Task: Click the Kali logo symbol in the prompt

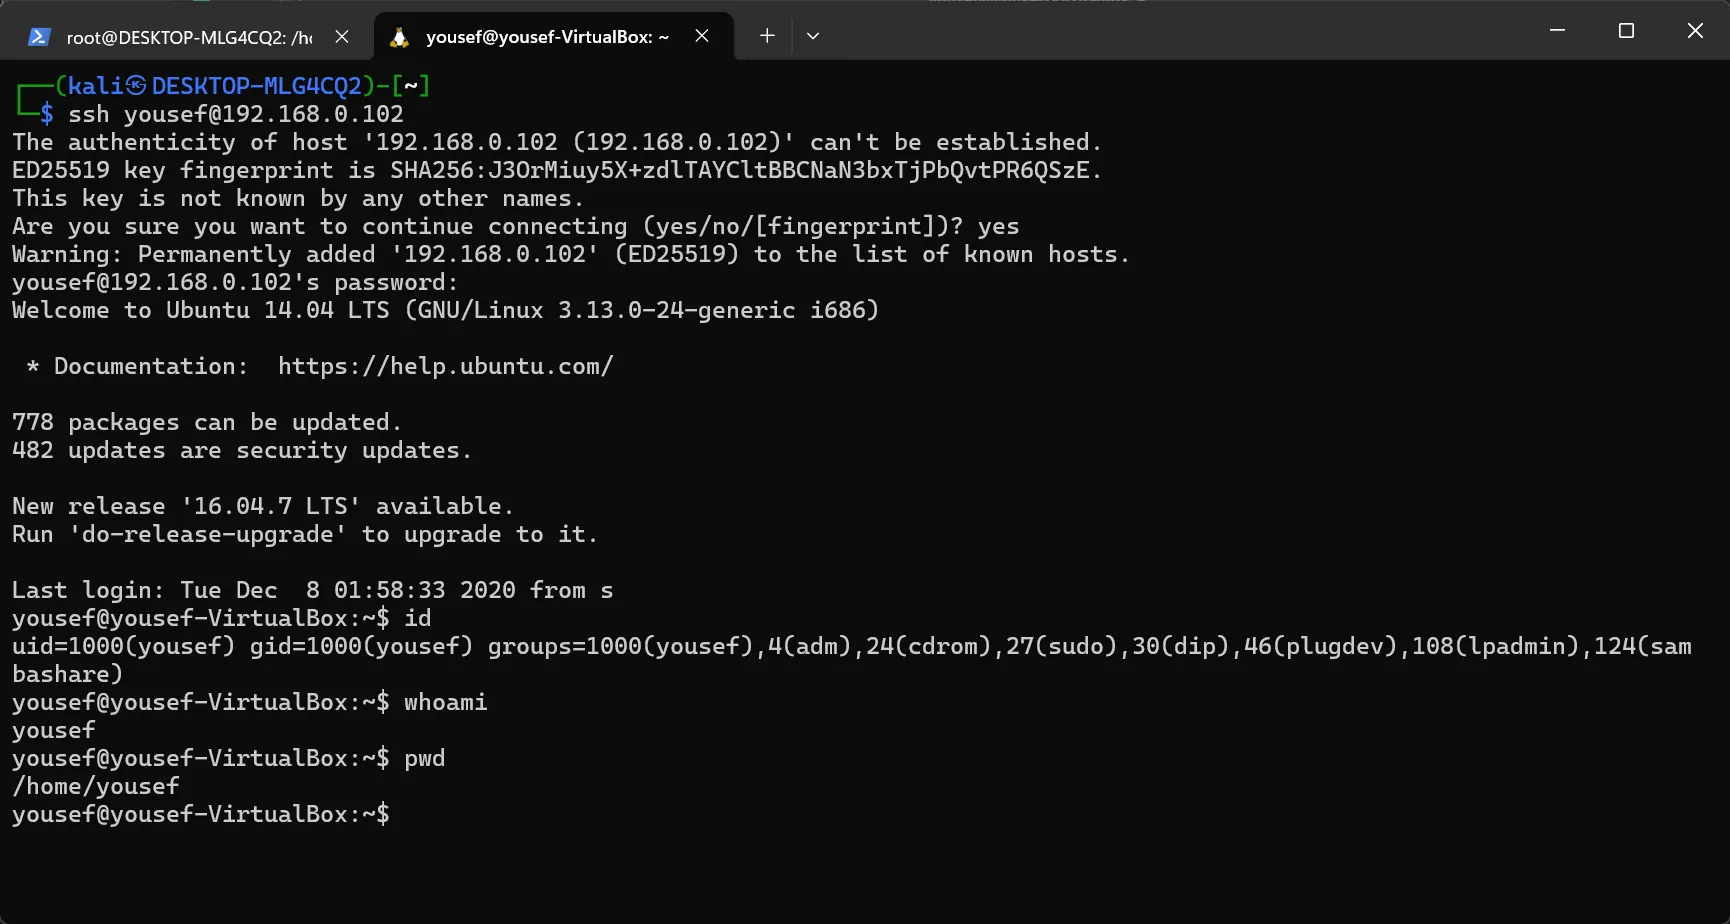Action: point(136,86)
